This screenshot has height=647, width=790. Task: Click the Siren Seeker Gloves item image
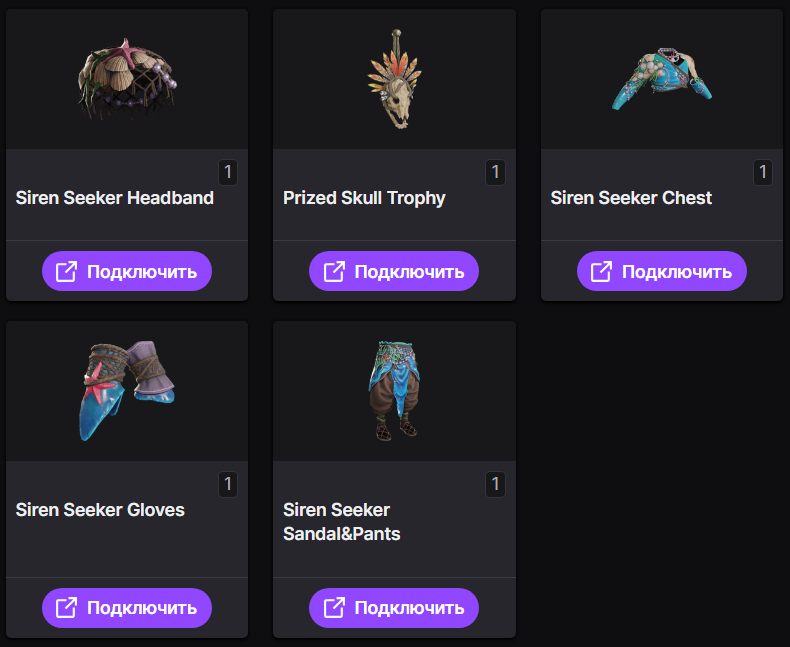pos(127,391)
